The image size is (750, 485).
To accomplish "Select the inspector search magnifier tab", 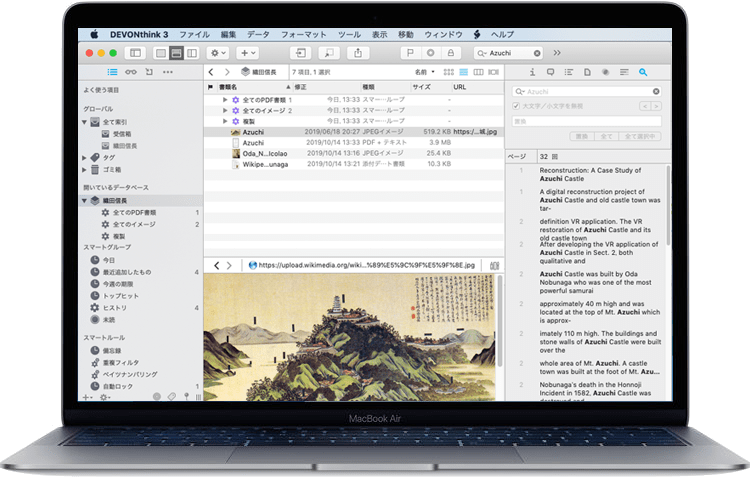I will pos(643,72).
